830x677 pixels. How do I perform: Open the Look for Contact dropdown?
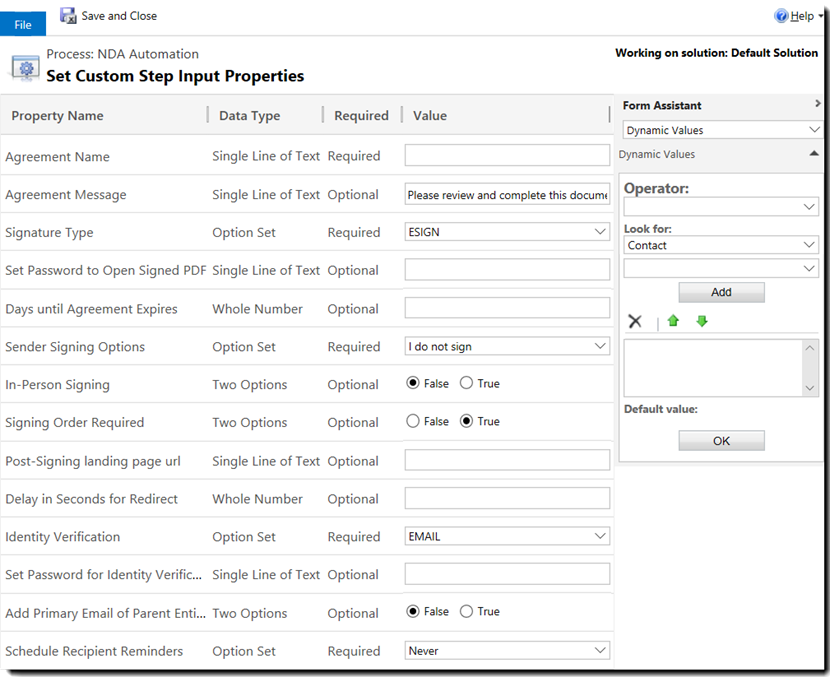tap(721, 245)
